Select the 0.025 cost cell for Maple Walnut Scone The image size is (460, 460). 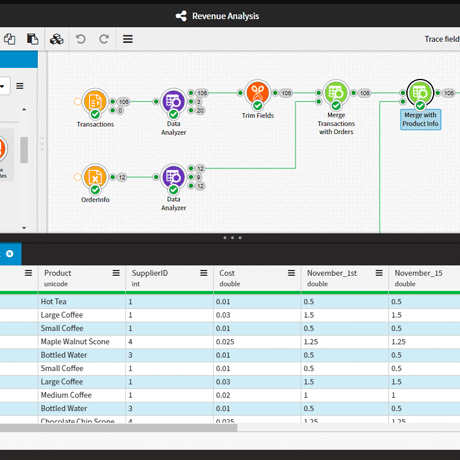(x=257, y=342)
